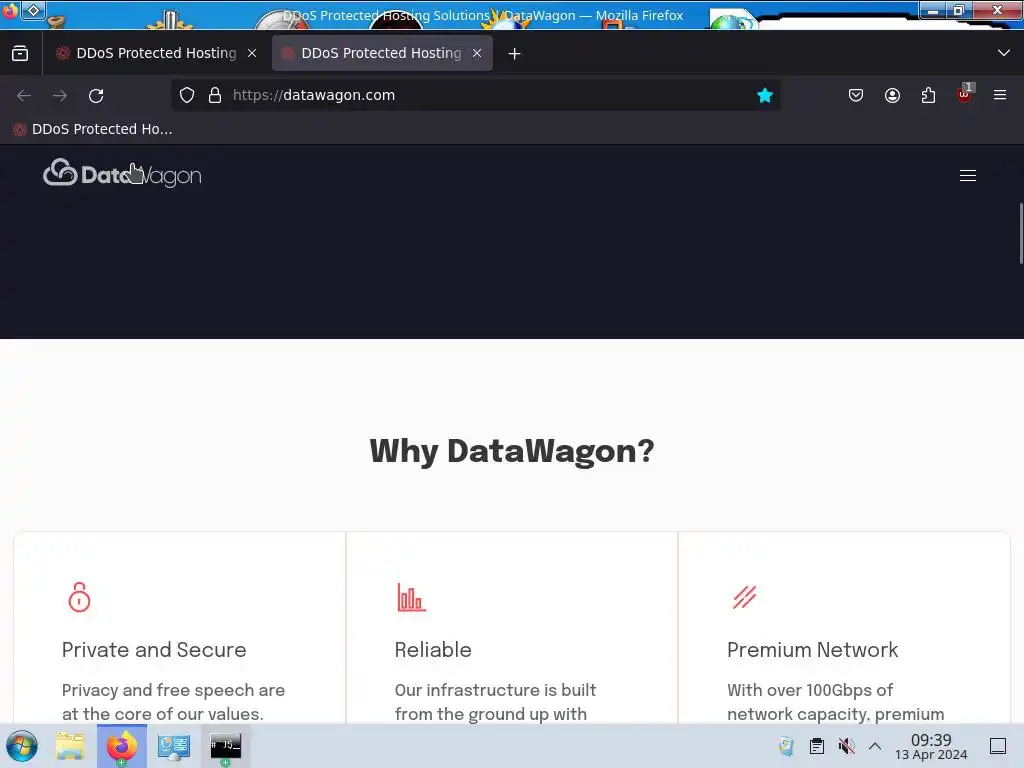Switch to first DDoS Protected Hosting tab
This screenshot has height=768, width=1024.
click(156, 54)
